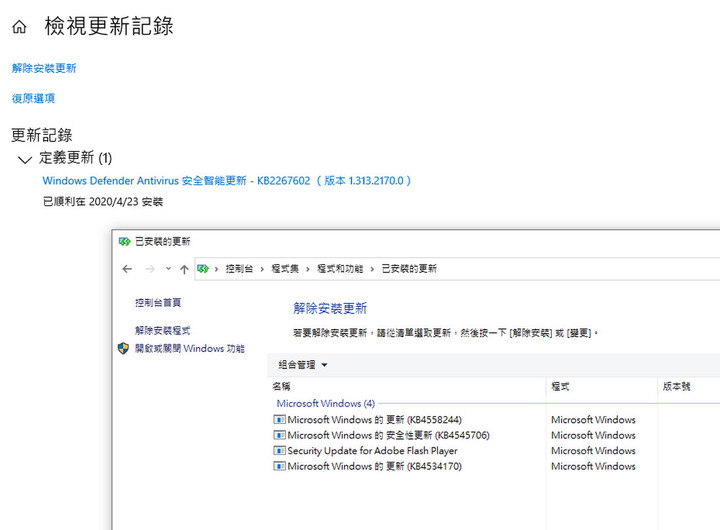The height and width of the screenshot is (530, 720).
Task: Click the 已順利在 2020/4/23 安裝 status text
Action: (x=103, y=202)
